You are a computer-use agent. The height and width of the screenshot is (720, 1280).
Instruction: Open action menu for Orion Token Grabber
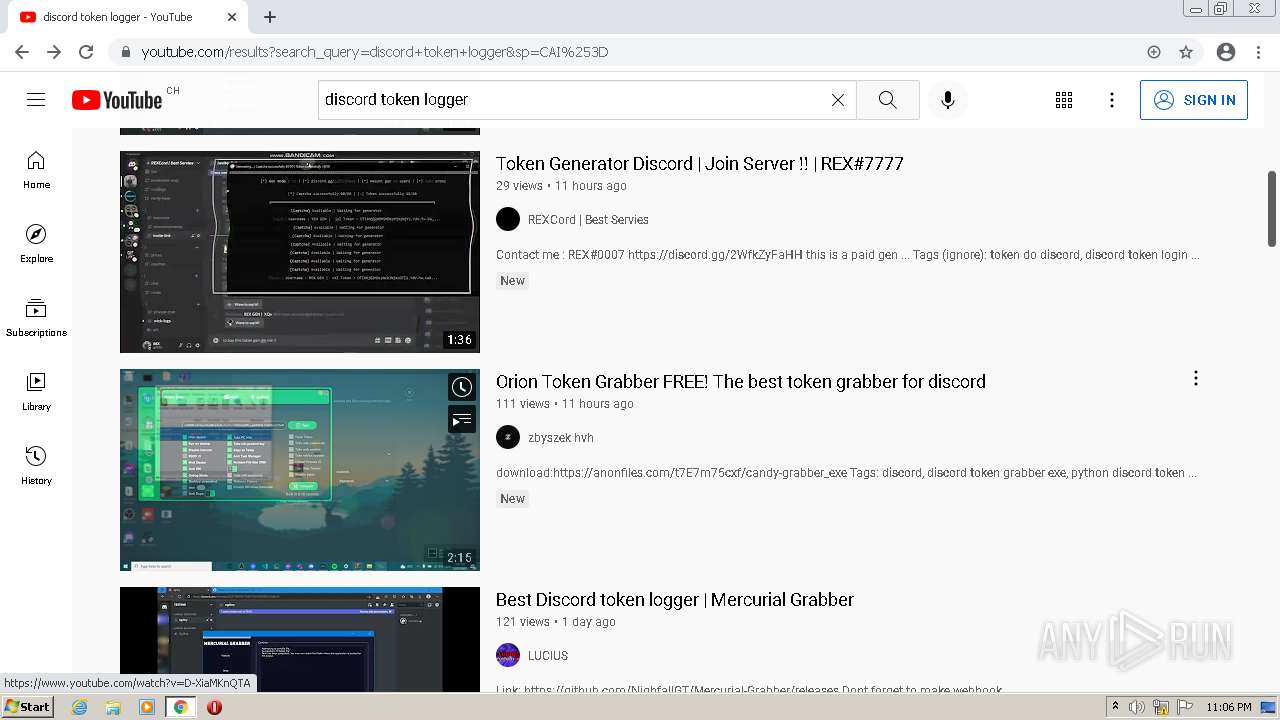(x=1196, y=378)
